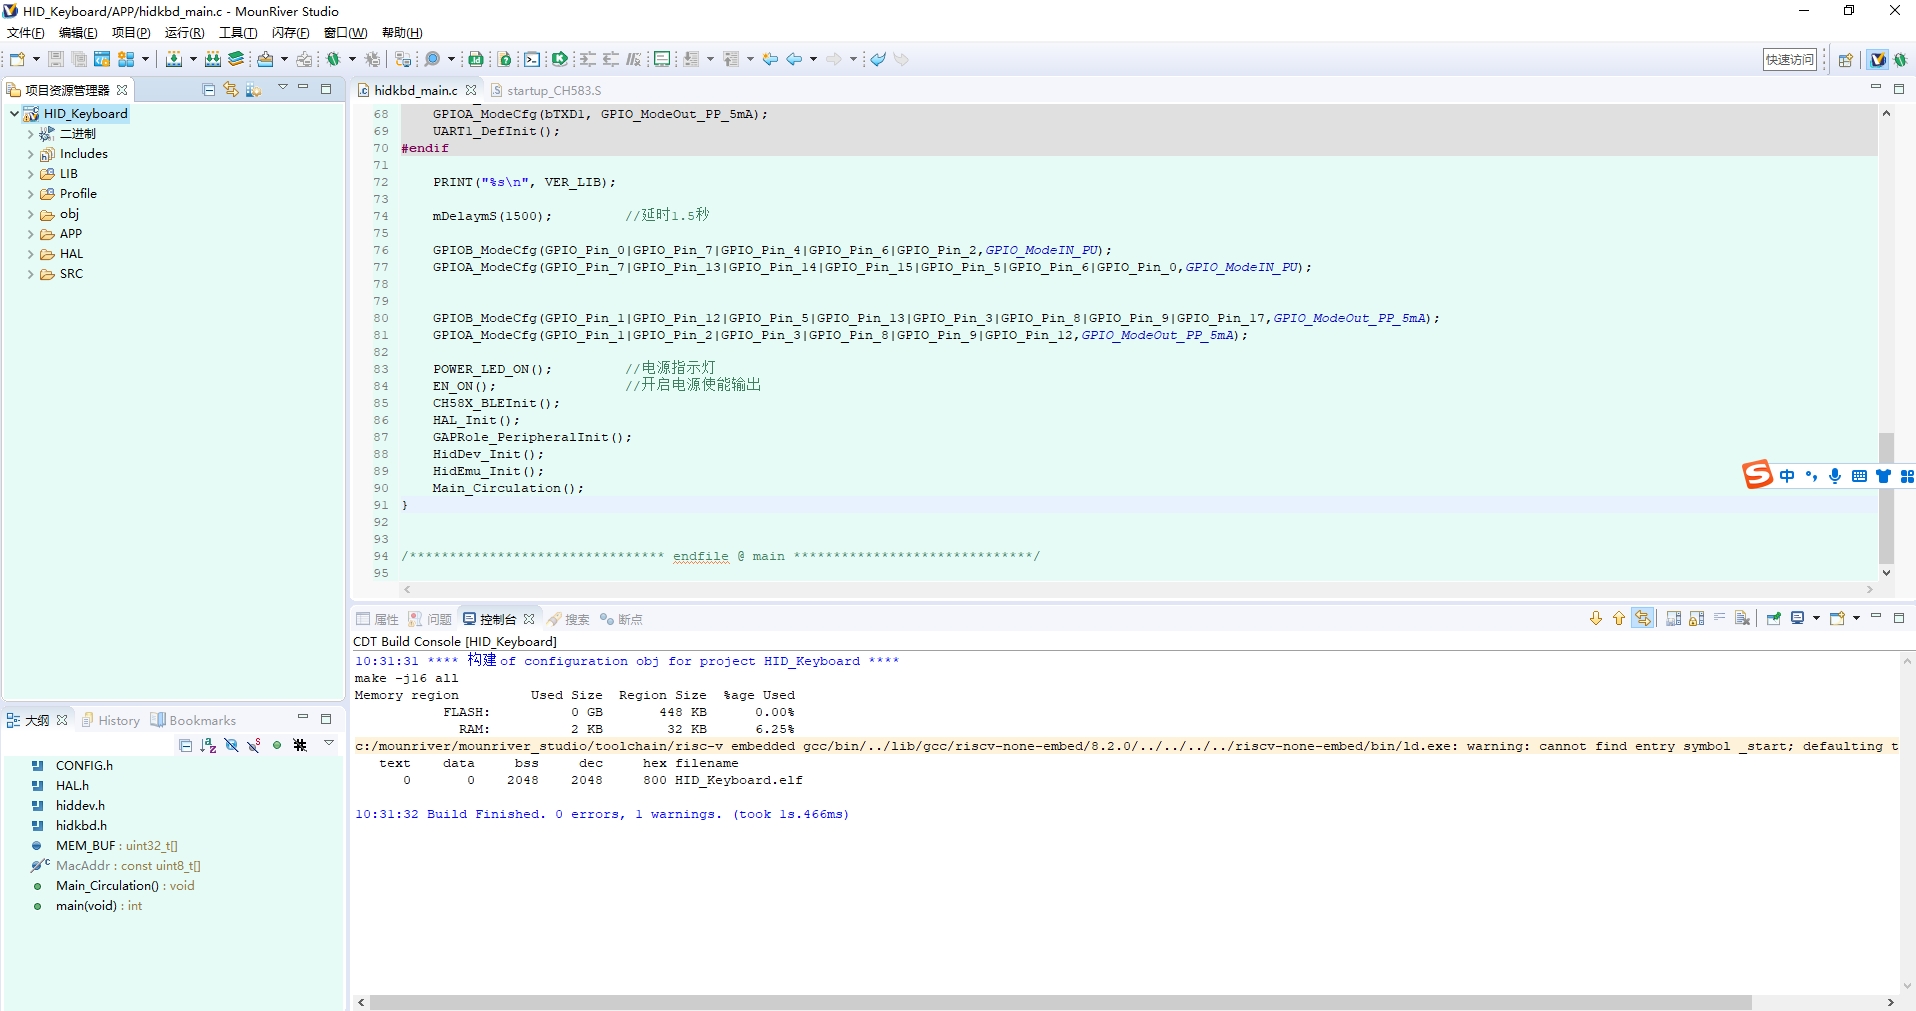Expand the SRC folder
This screenshot has height=1011, width=1916.
(x=30, y=274)
